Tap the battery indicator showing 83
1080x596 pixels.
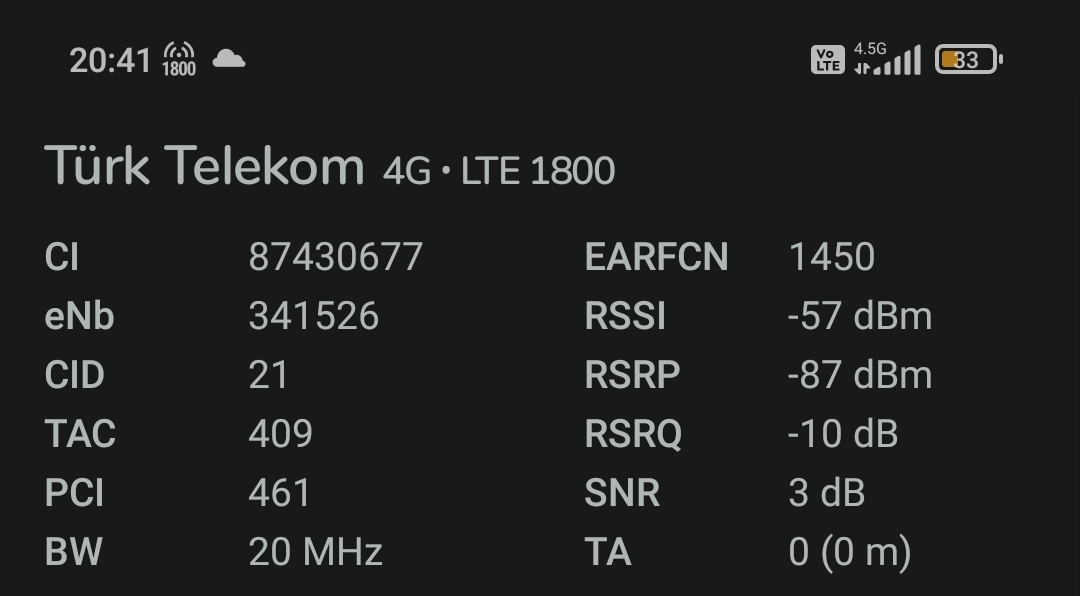click(968, 60)
